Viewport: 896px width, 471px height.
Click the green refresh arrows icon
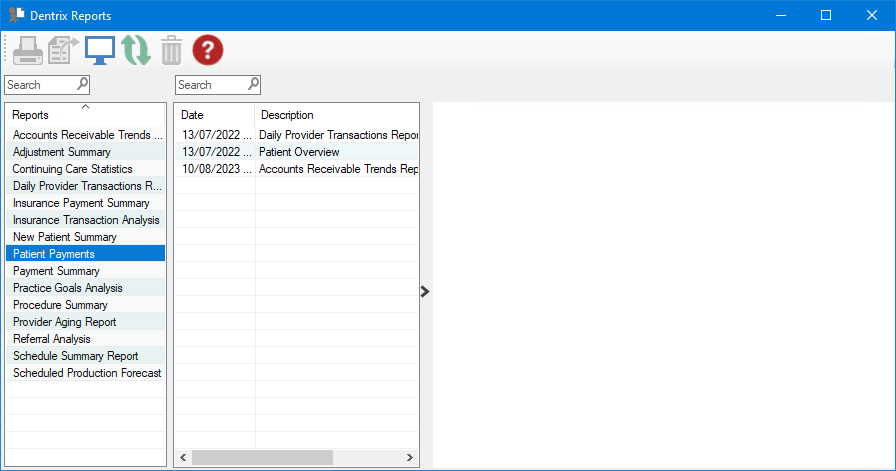tap(136, 50)
